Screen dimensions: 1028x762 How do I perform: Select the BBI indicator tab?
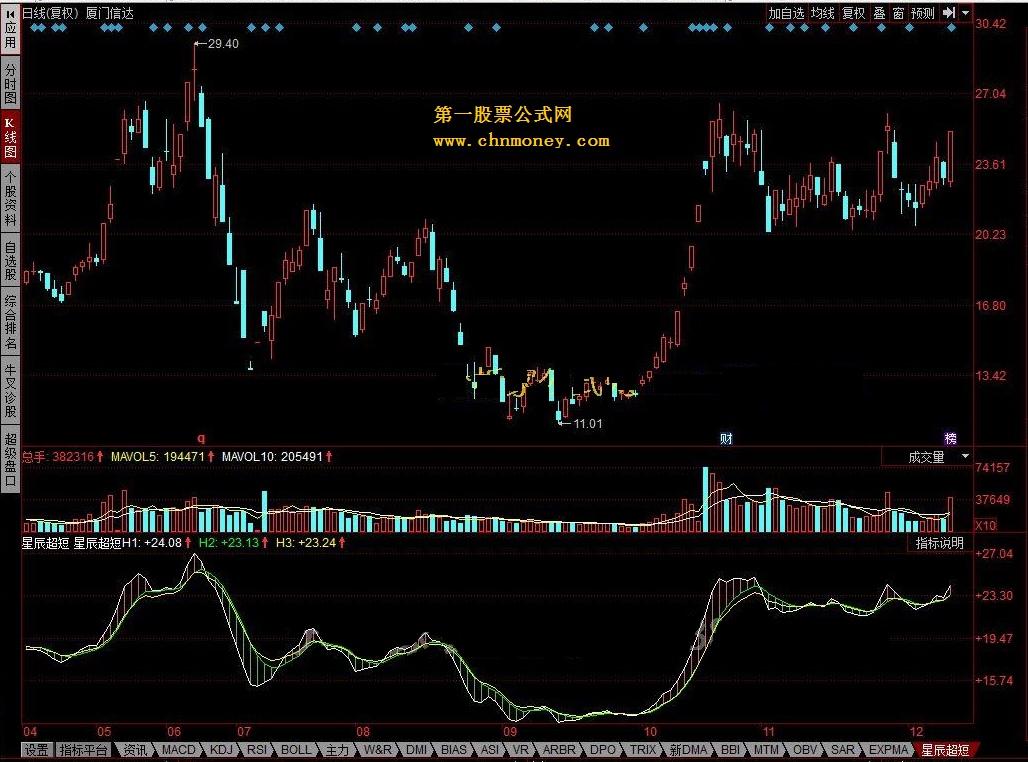point(730,750)
